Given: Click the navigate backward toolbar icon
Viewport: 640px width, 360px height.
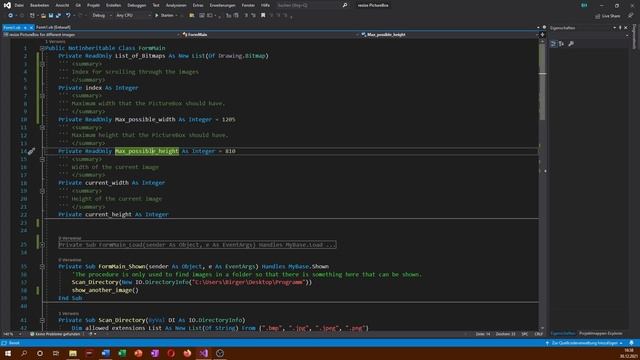Looking at the screenshot, I should 11,16.
